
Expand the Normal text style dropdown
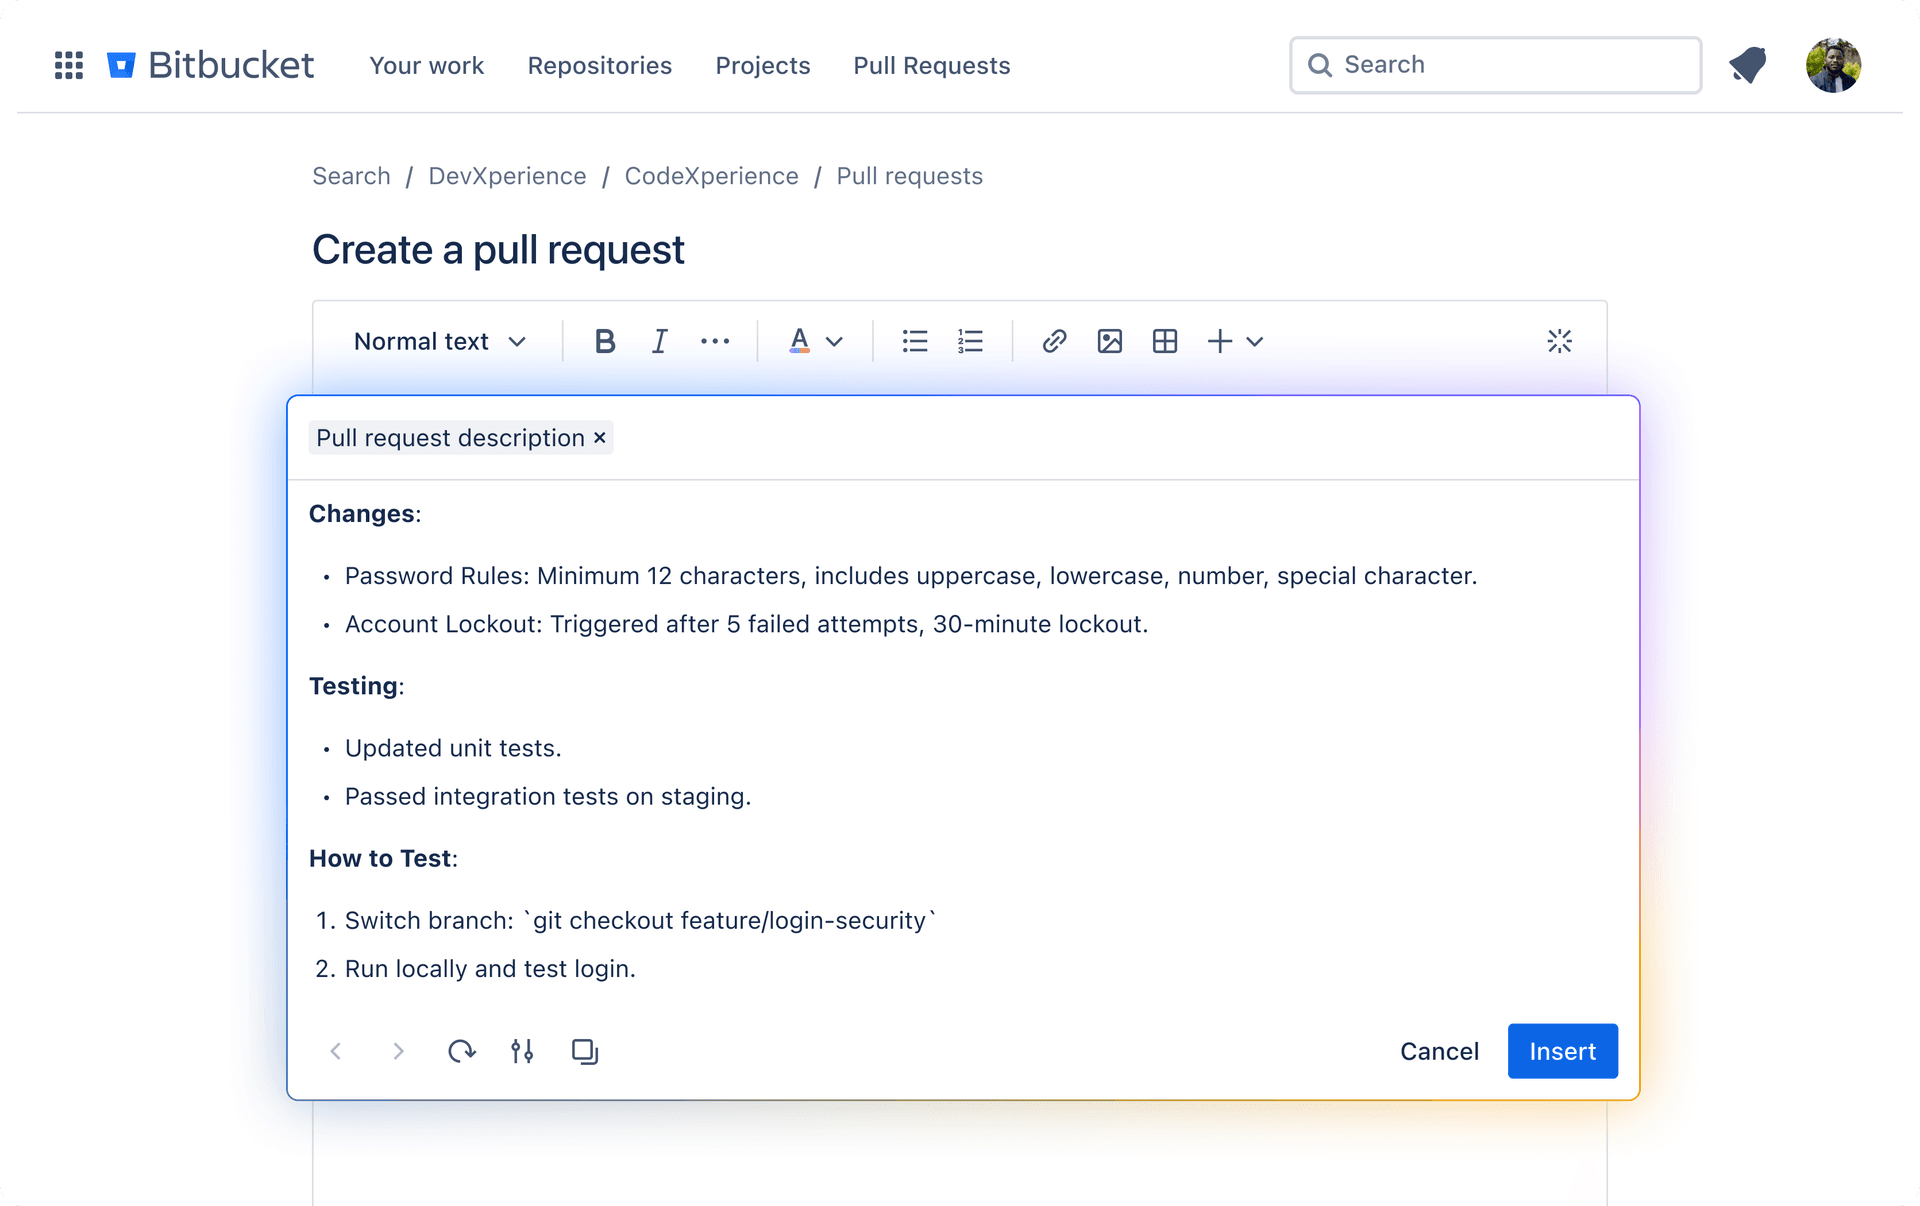tap(440, 342)
